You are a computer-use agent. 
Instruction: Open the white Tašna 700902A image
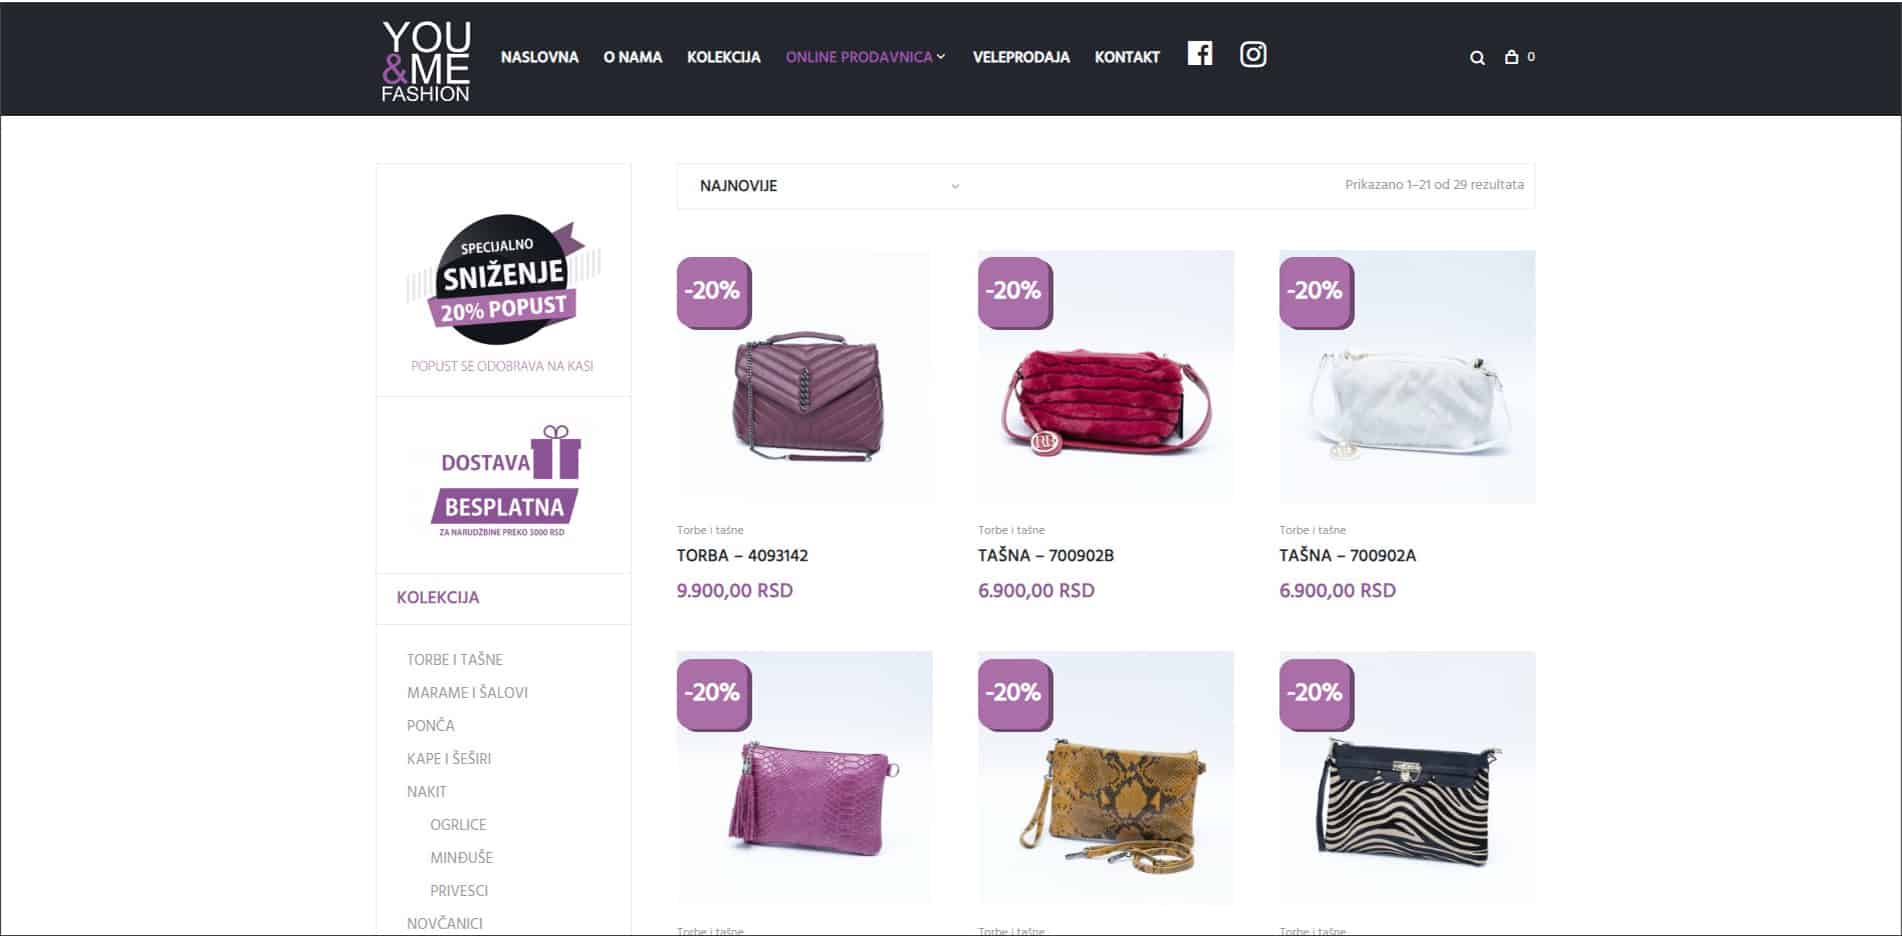click(1407, 376)
